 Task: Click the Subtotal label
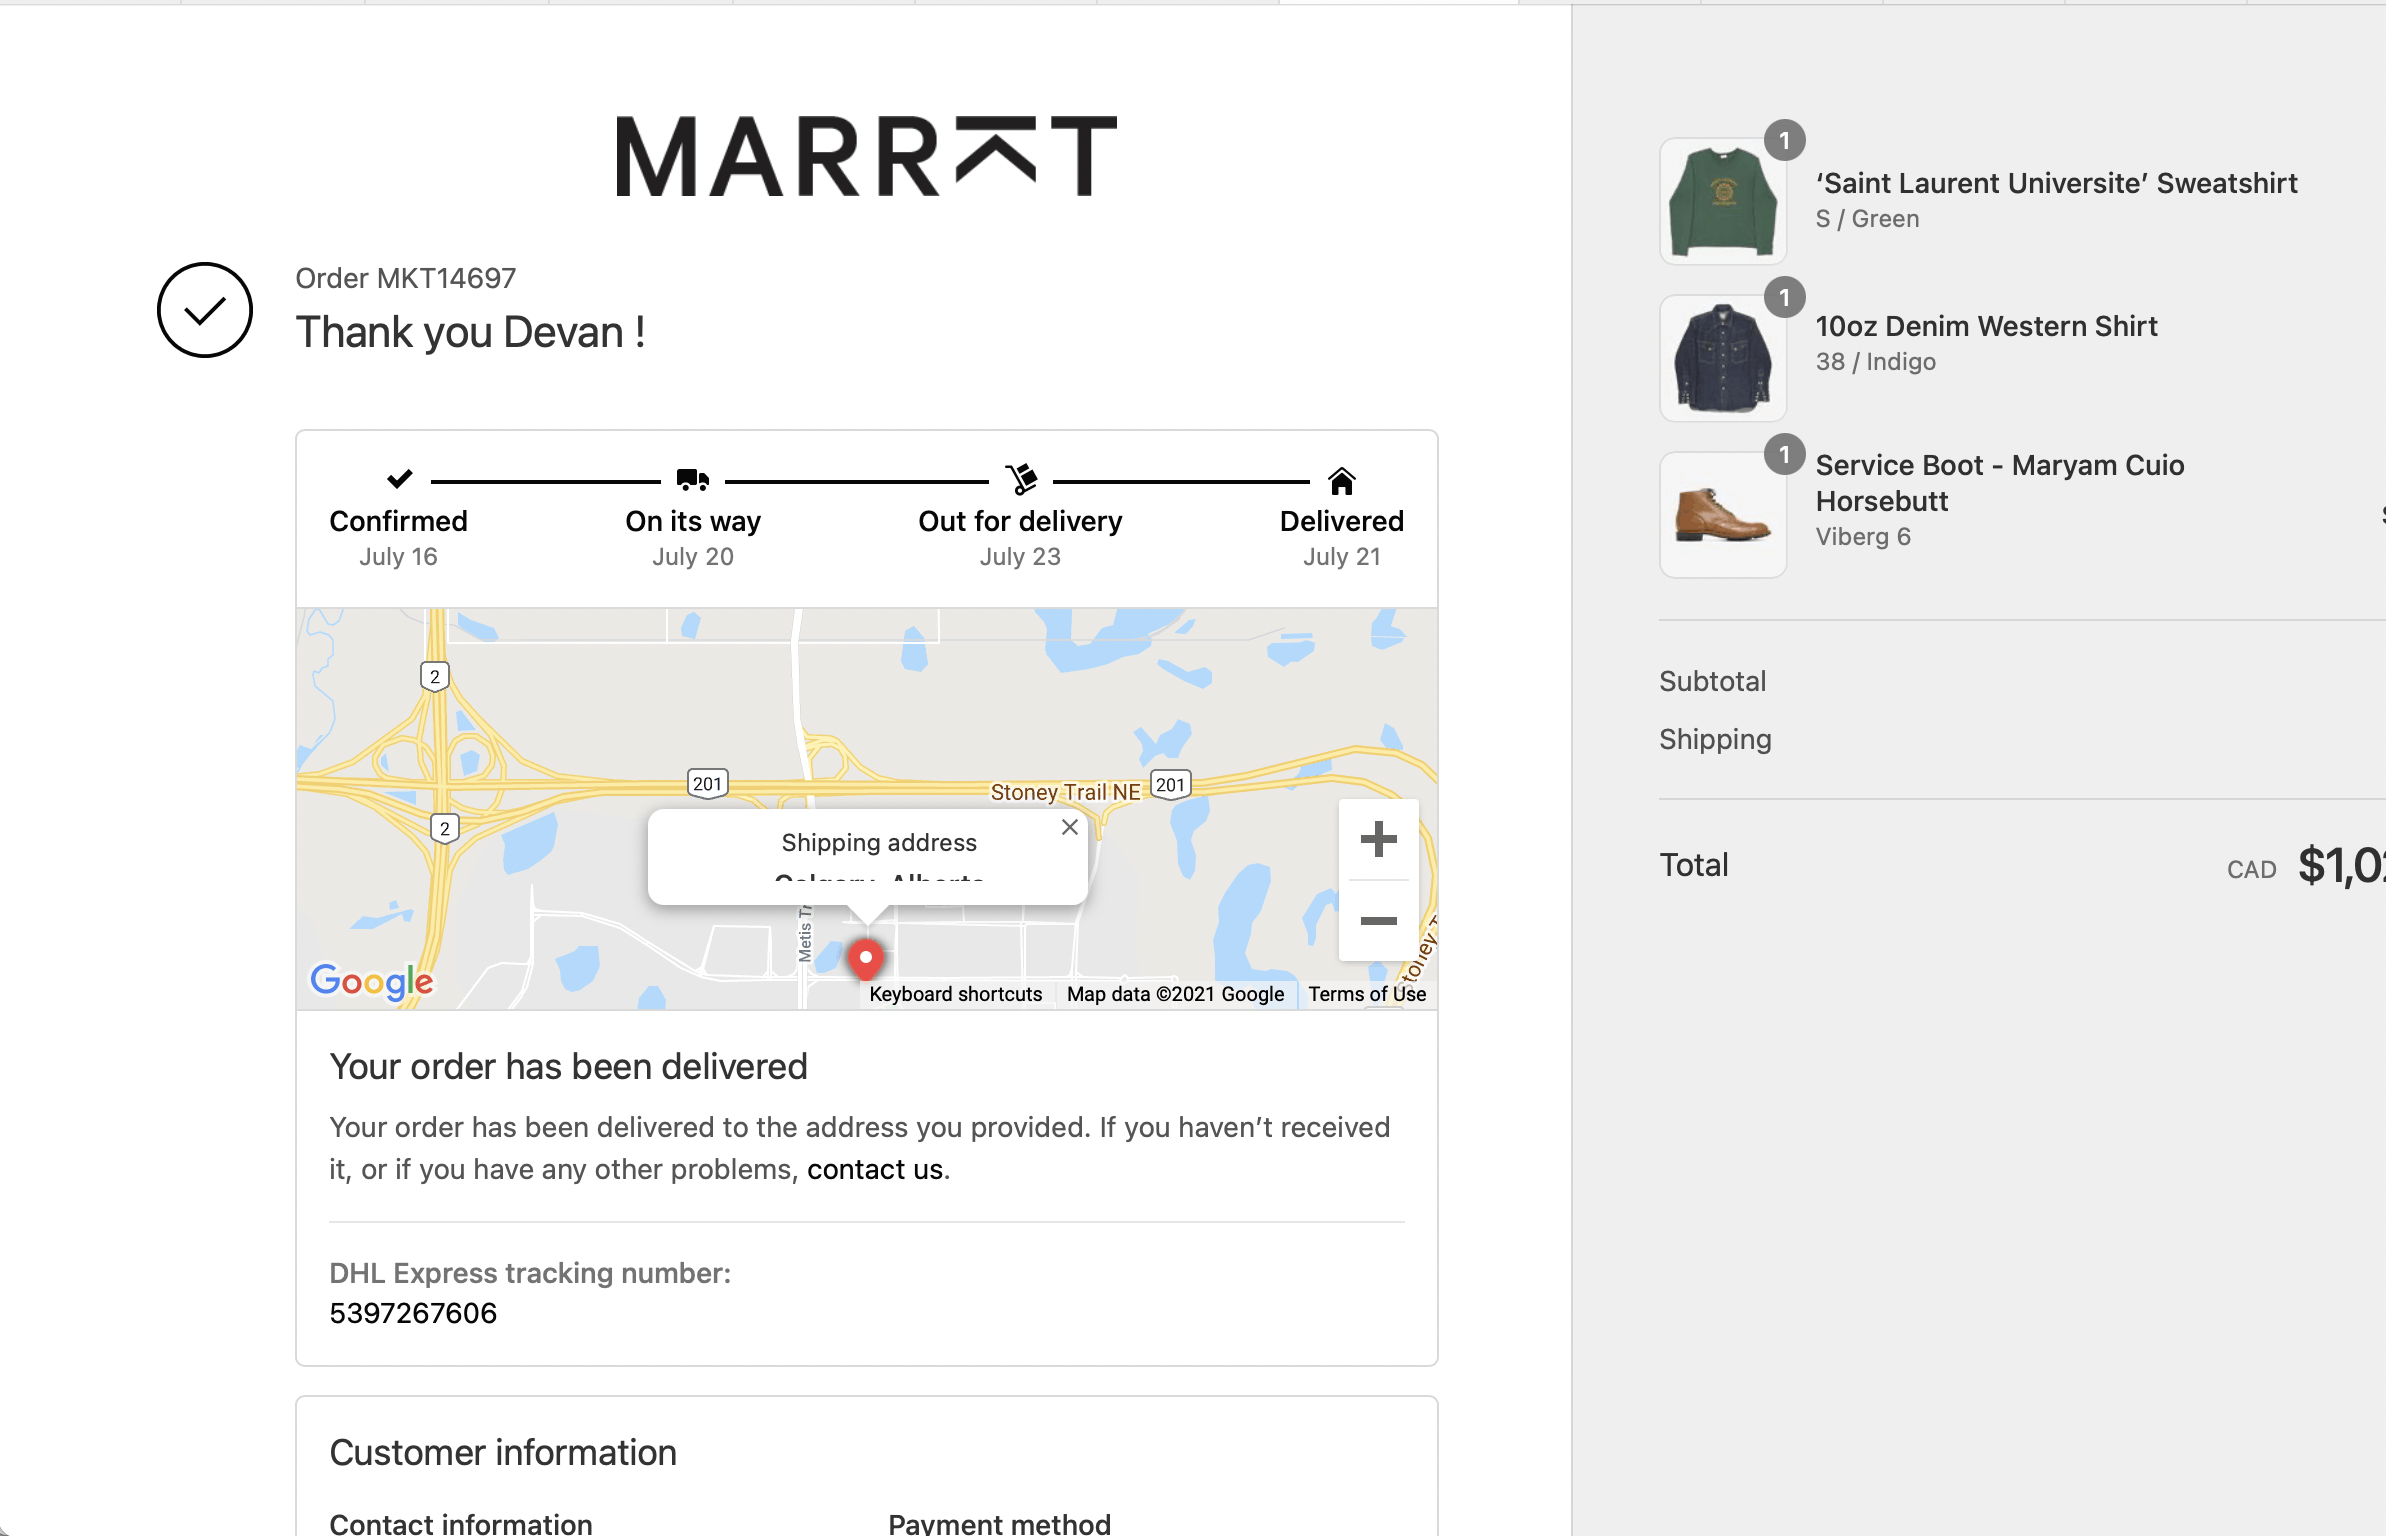click(x=1712, y=681)
